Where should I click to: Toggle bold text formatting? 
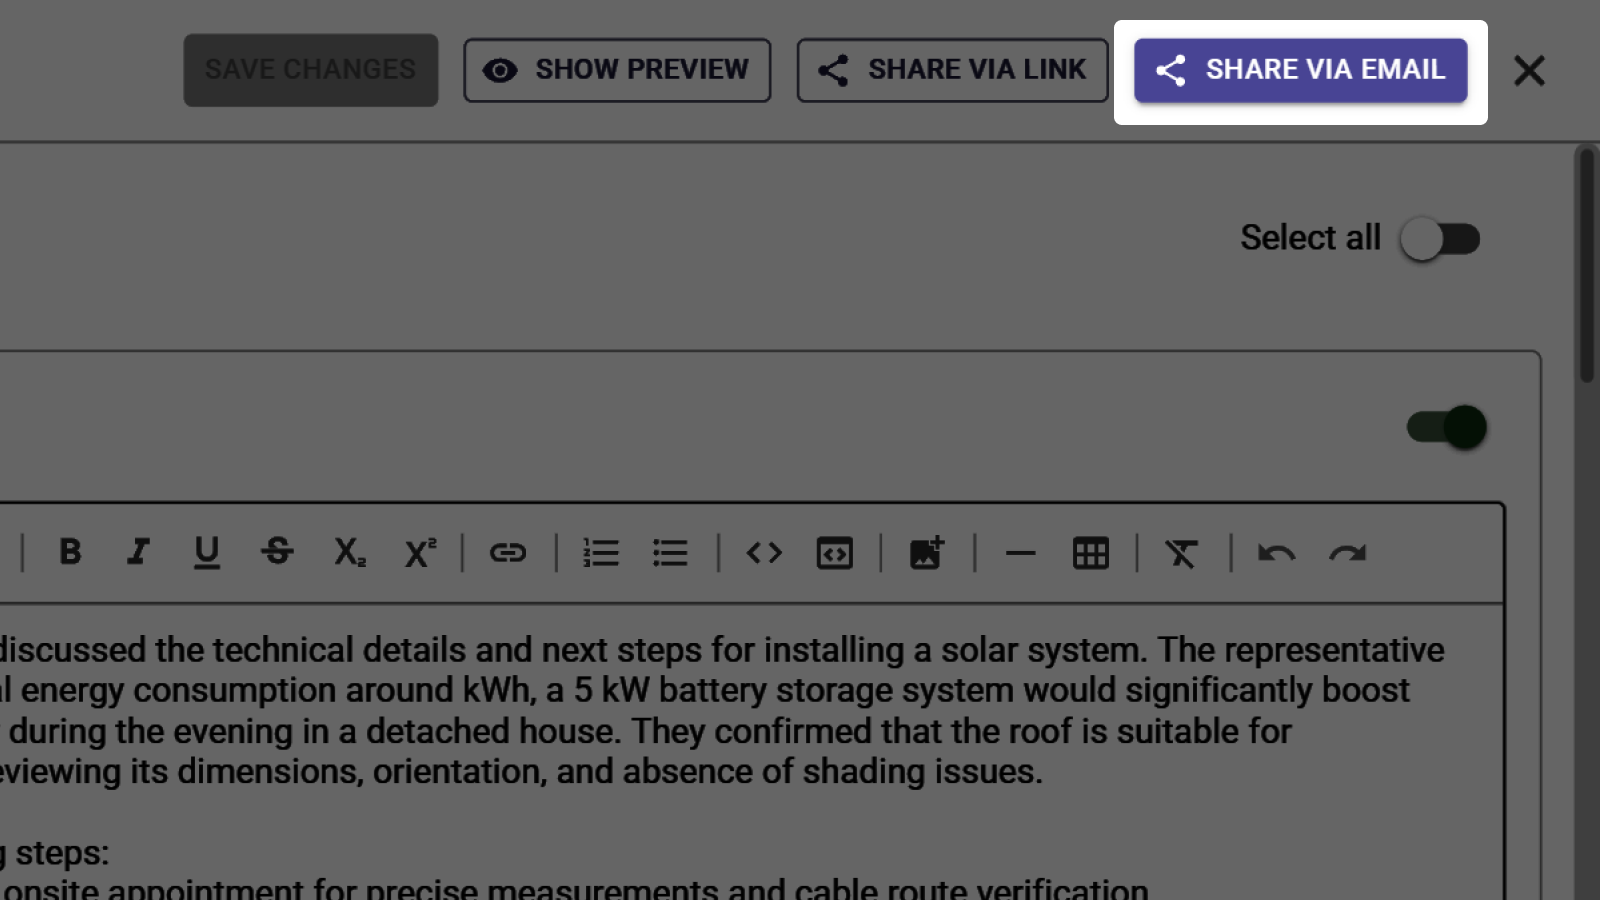[x=70, y=552]
